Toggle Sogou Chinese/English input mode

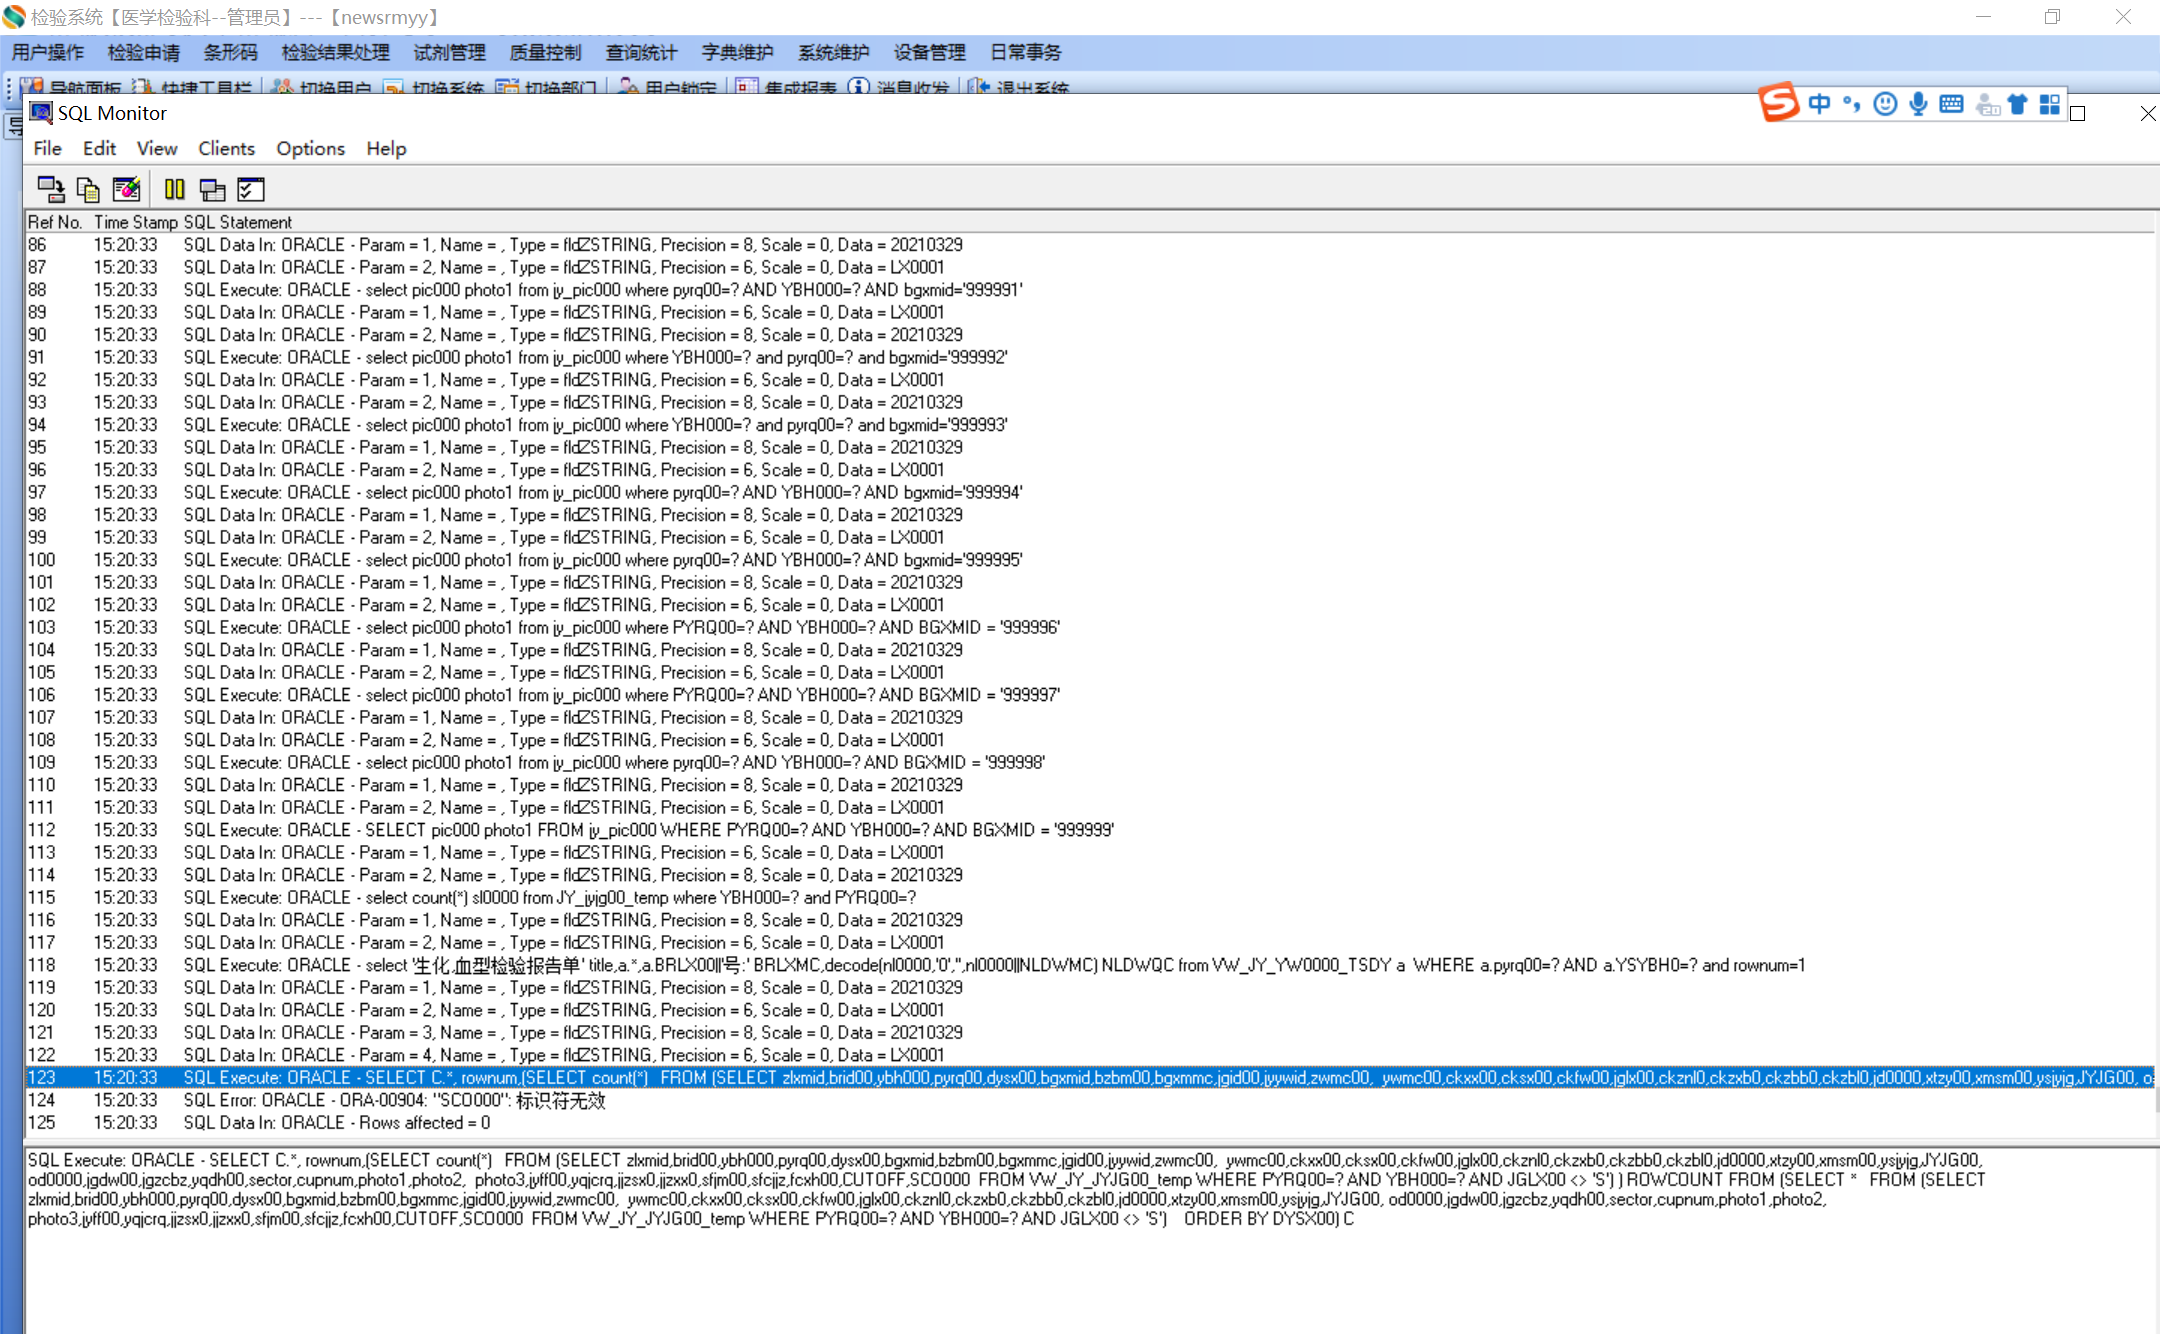1819,104
